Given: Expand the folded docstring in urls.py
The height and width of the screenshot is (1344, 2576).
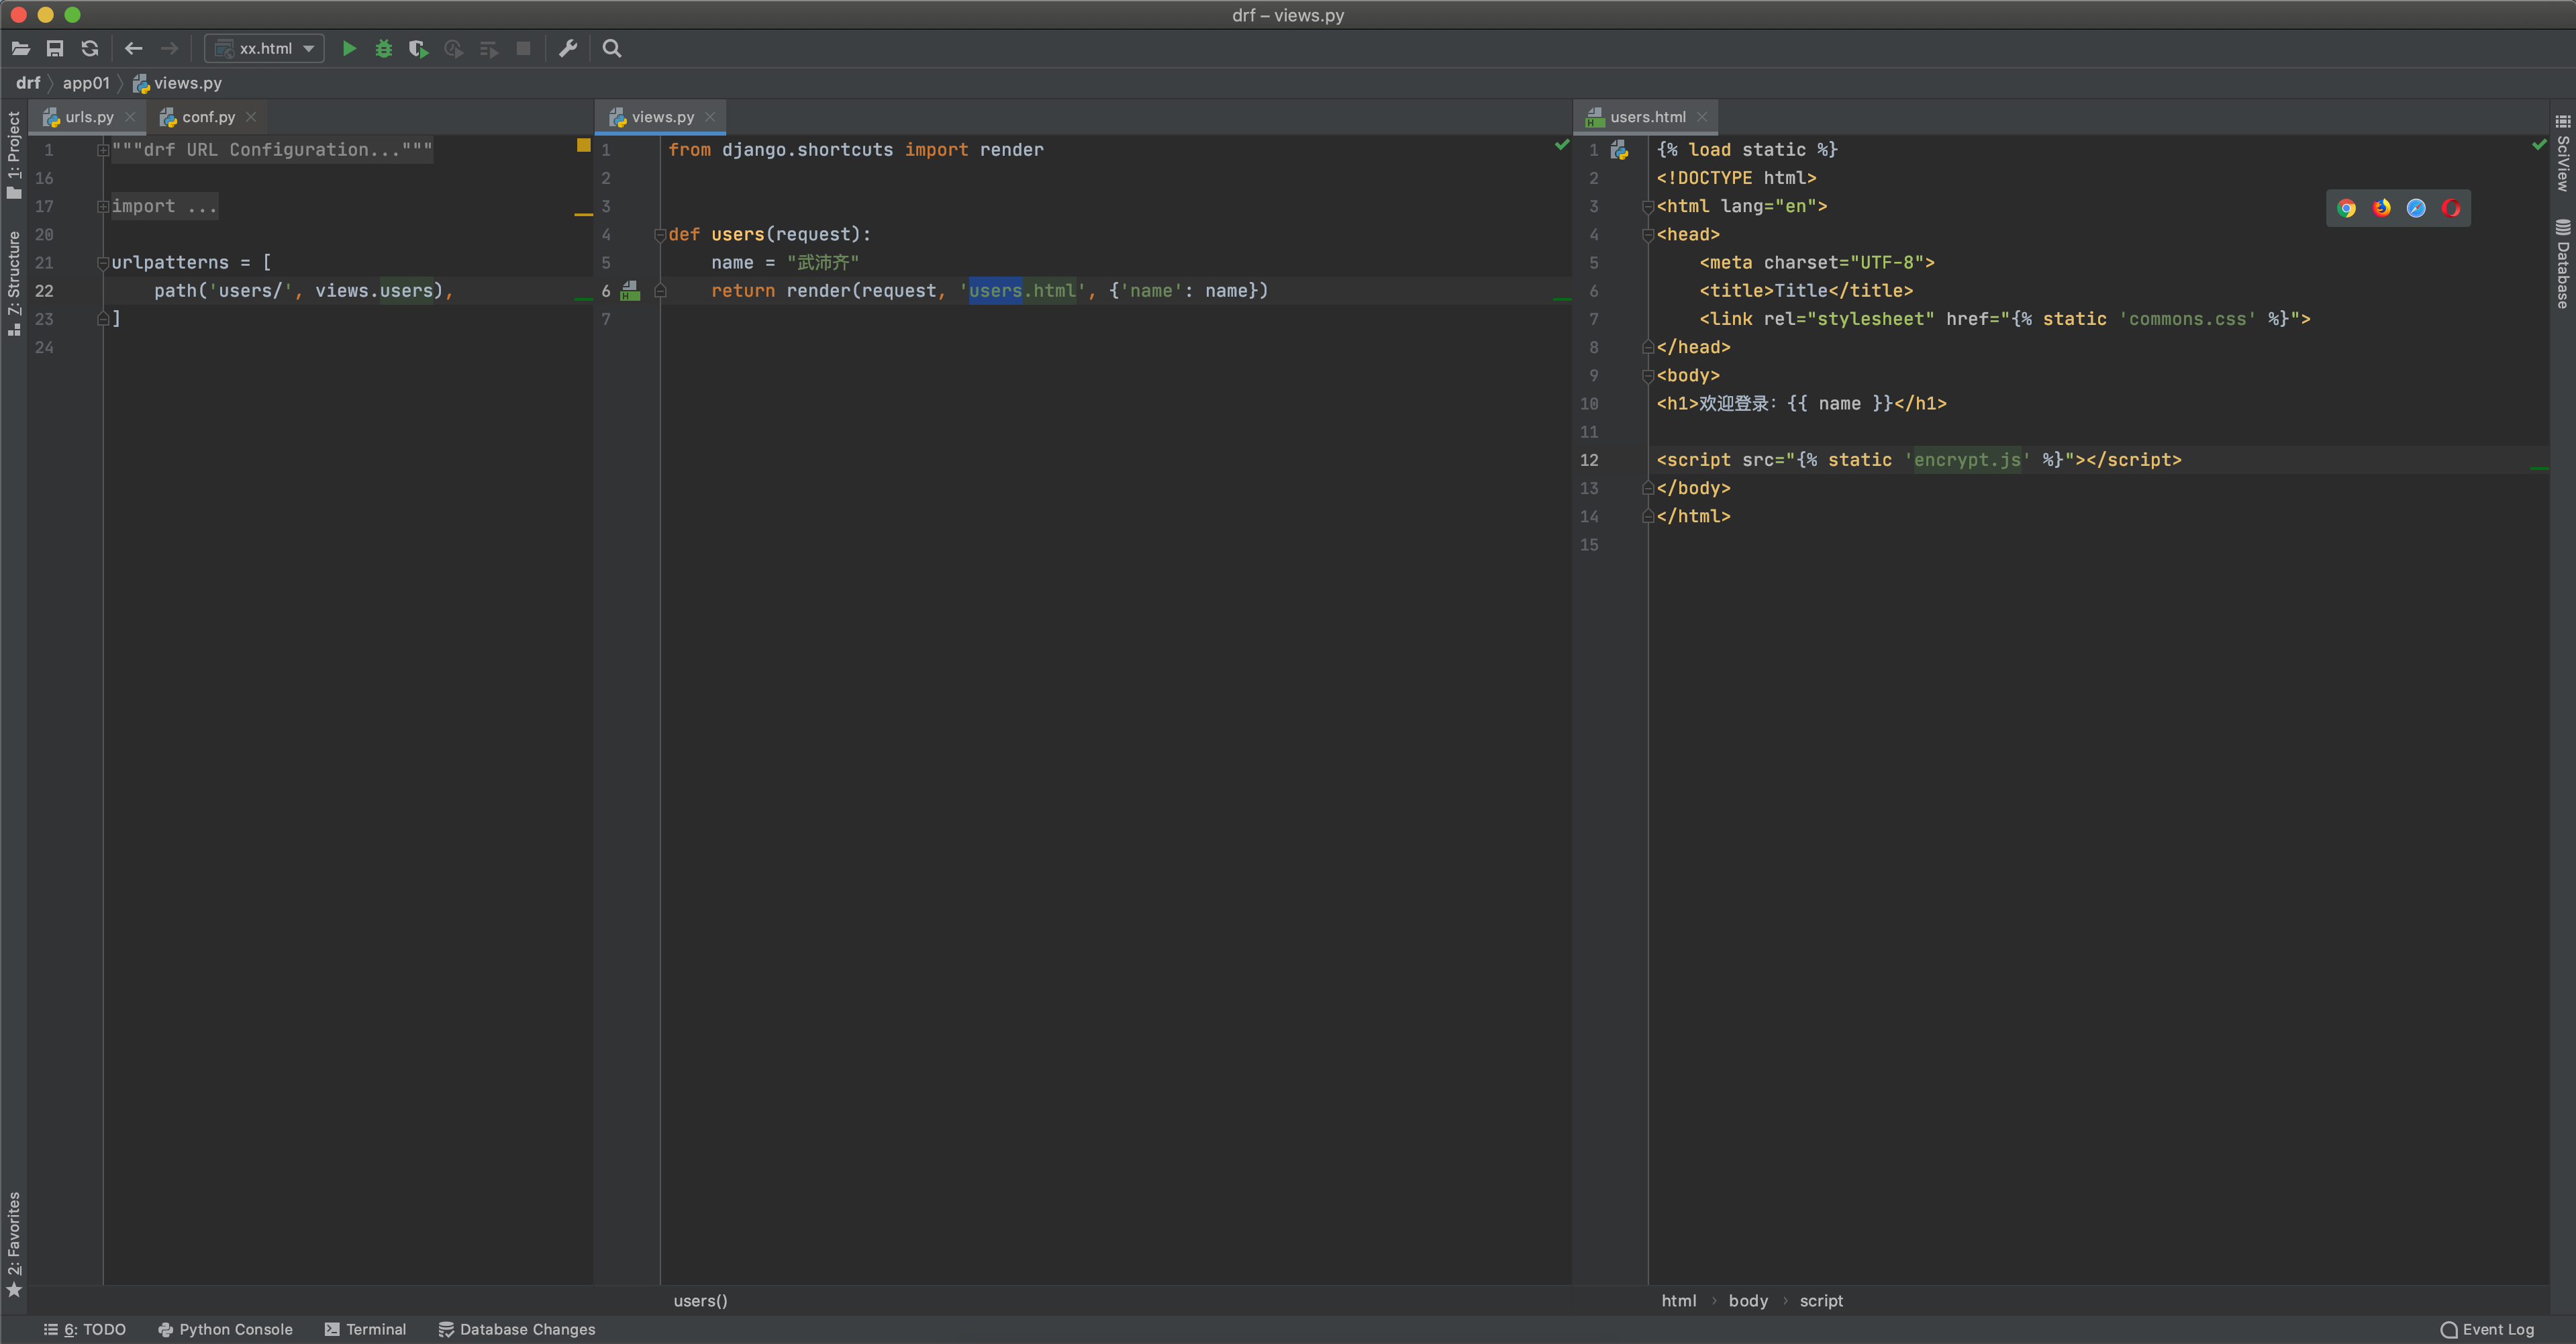Looking at the screenshot, I should pos(102,150).
